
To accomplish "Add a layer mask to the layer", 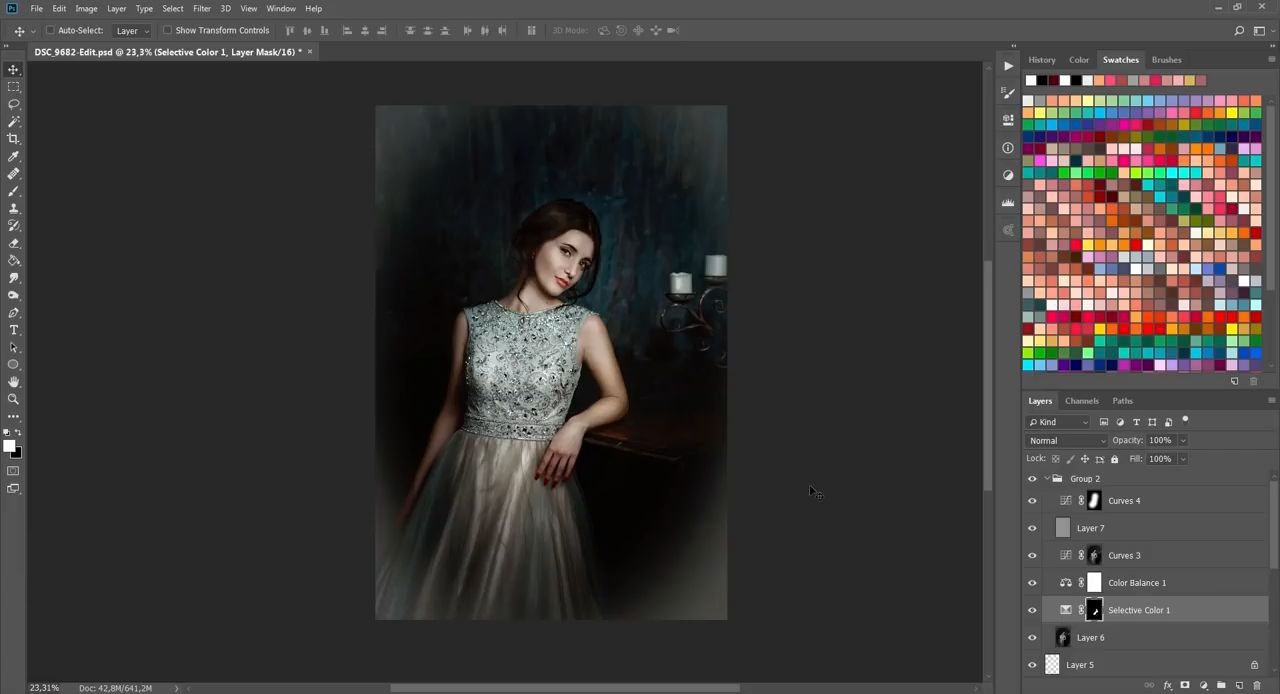I will pyautogui.click(x=1185, y=686).
